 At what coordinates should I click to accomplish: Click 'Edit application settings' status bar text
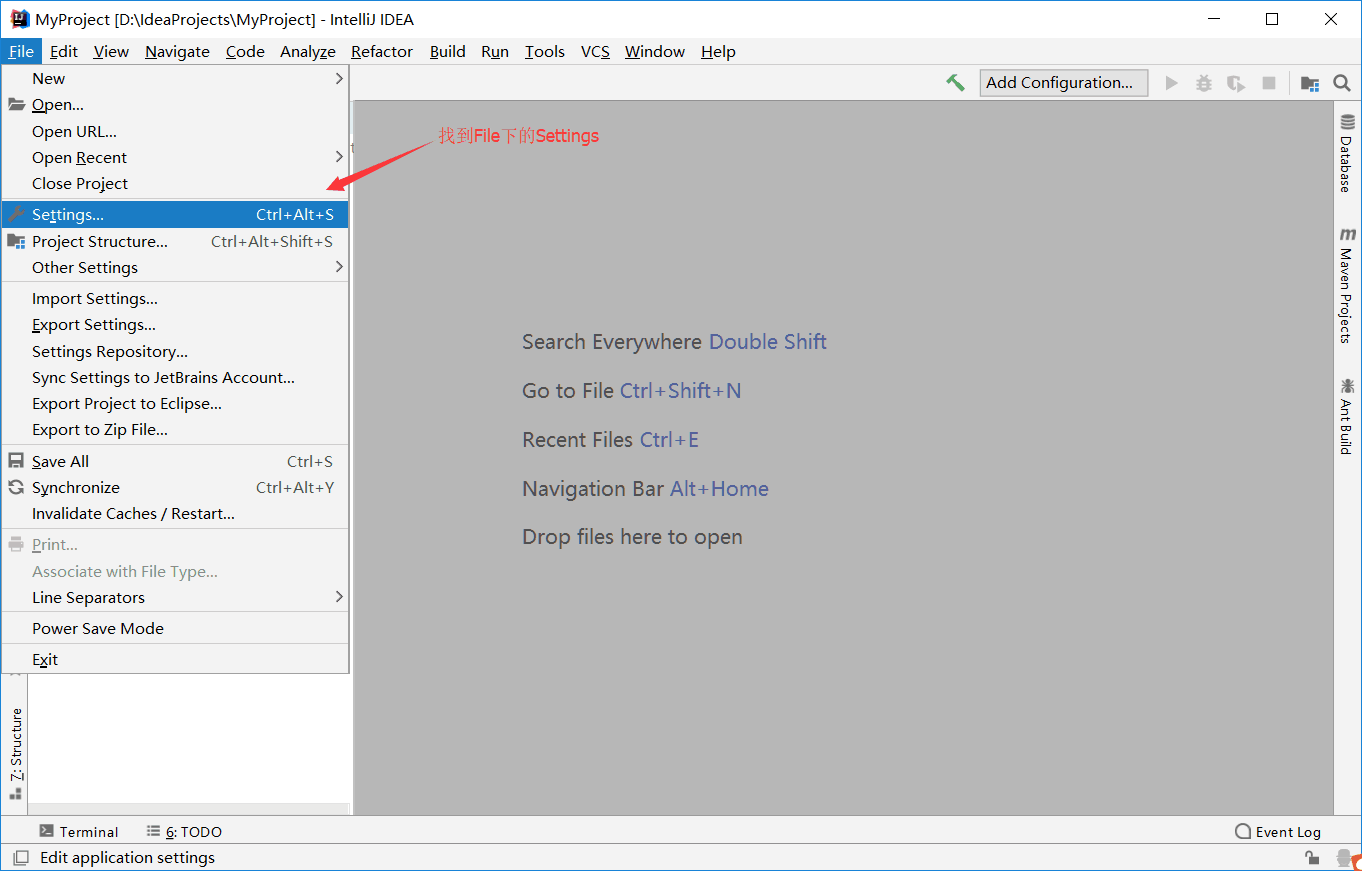pyautogui.click(x=127, y=858)
